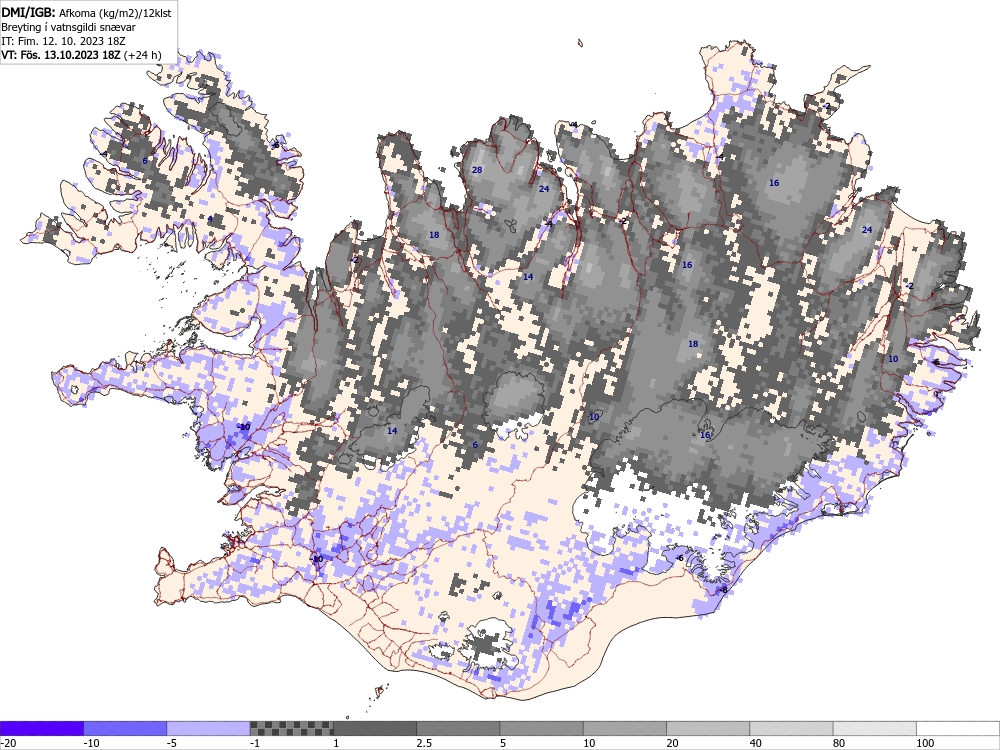The width and height of the screenshot is (1000, 750).
Task: Click the '-8' value on the southeast coast
Action: pos(723,590)
